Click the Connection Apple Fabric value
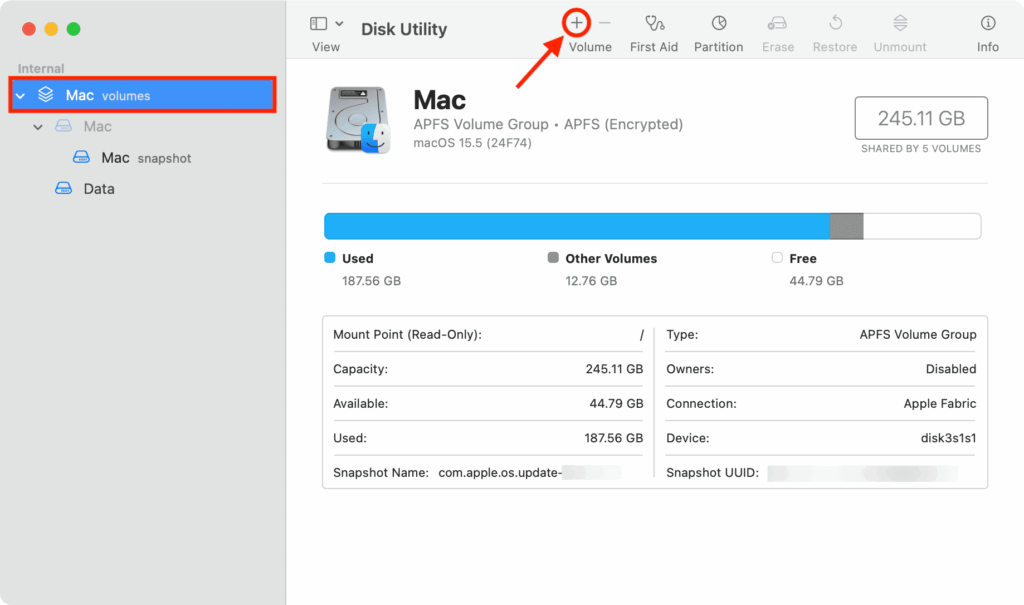Screen dimensions: 1024x605 pos(940,404)
